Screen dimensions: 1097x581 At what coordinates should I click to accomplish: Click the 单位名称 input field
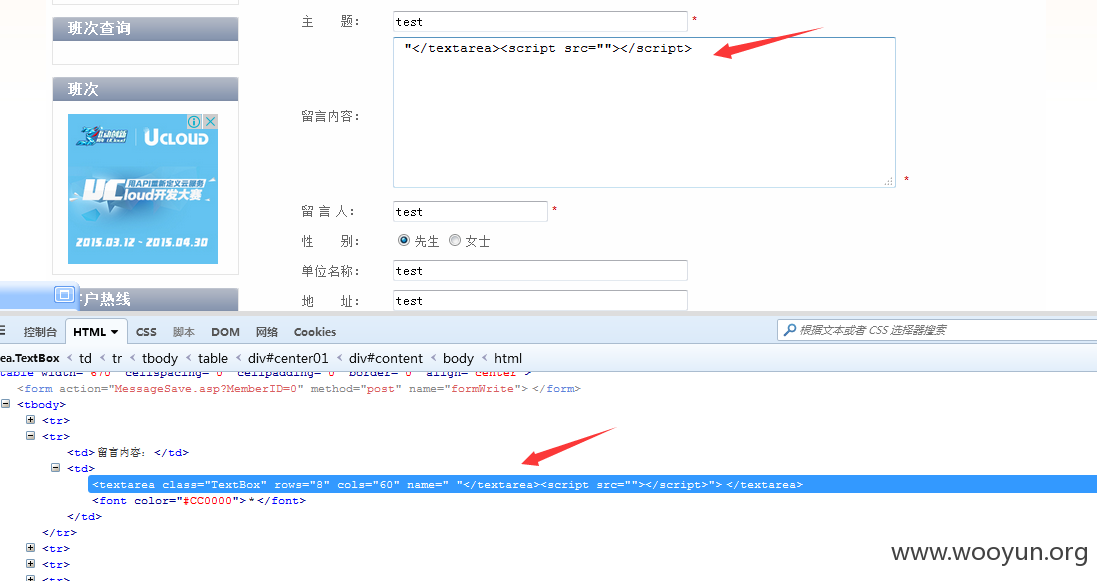click(x=540, y=270)
